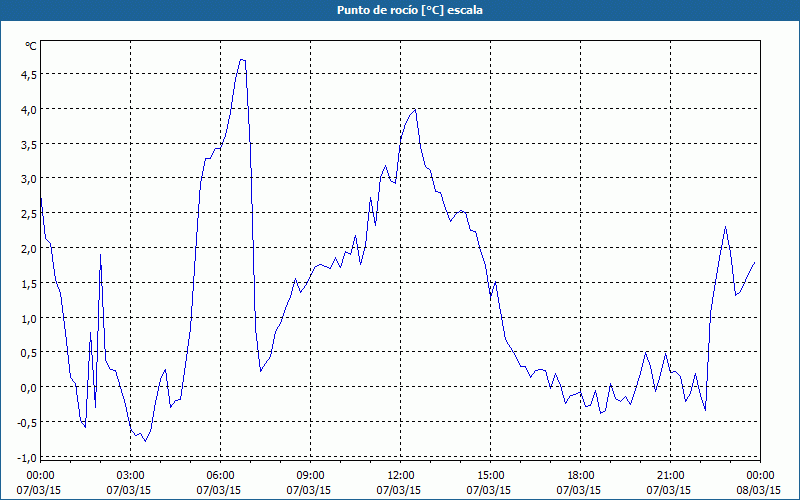Click the 0,0 y-axis value
800x500 pixels.
(x=27, y=387)
